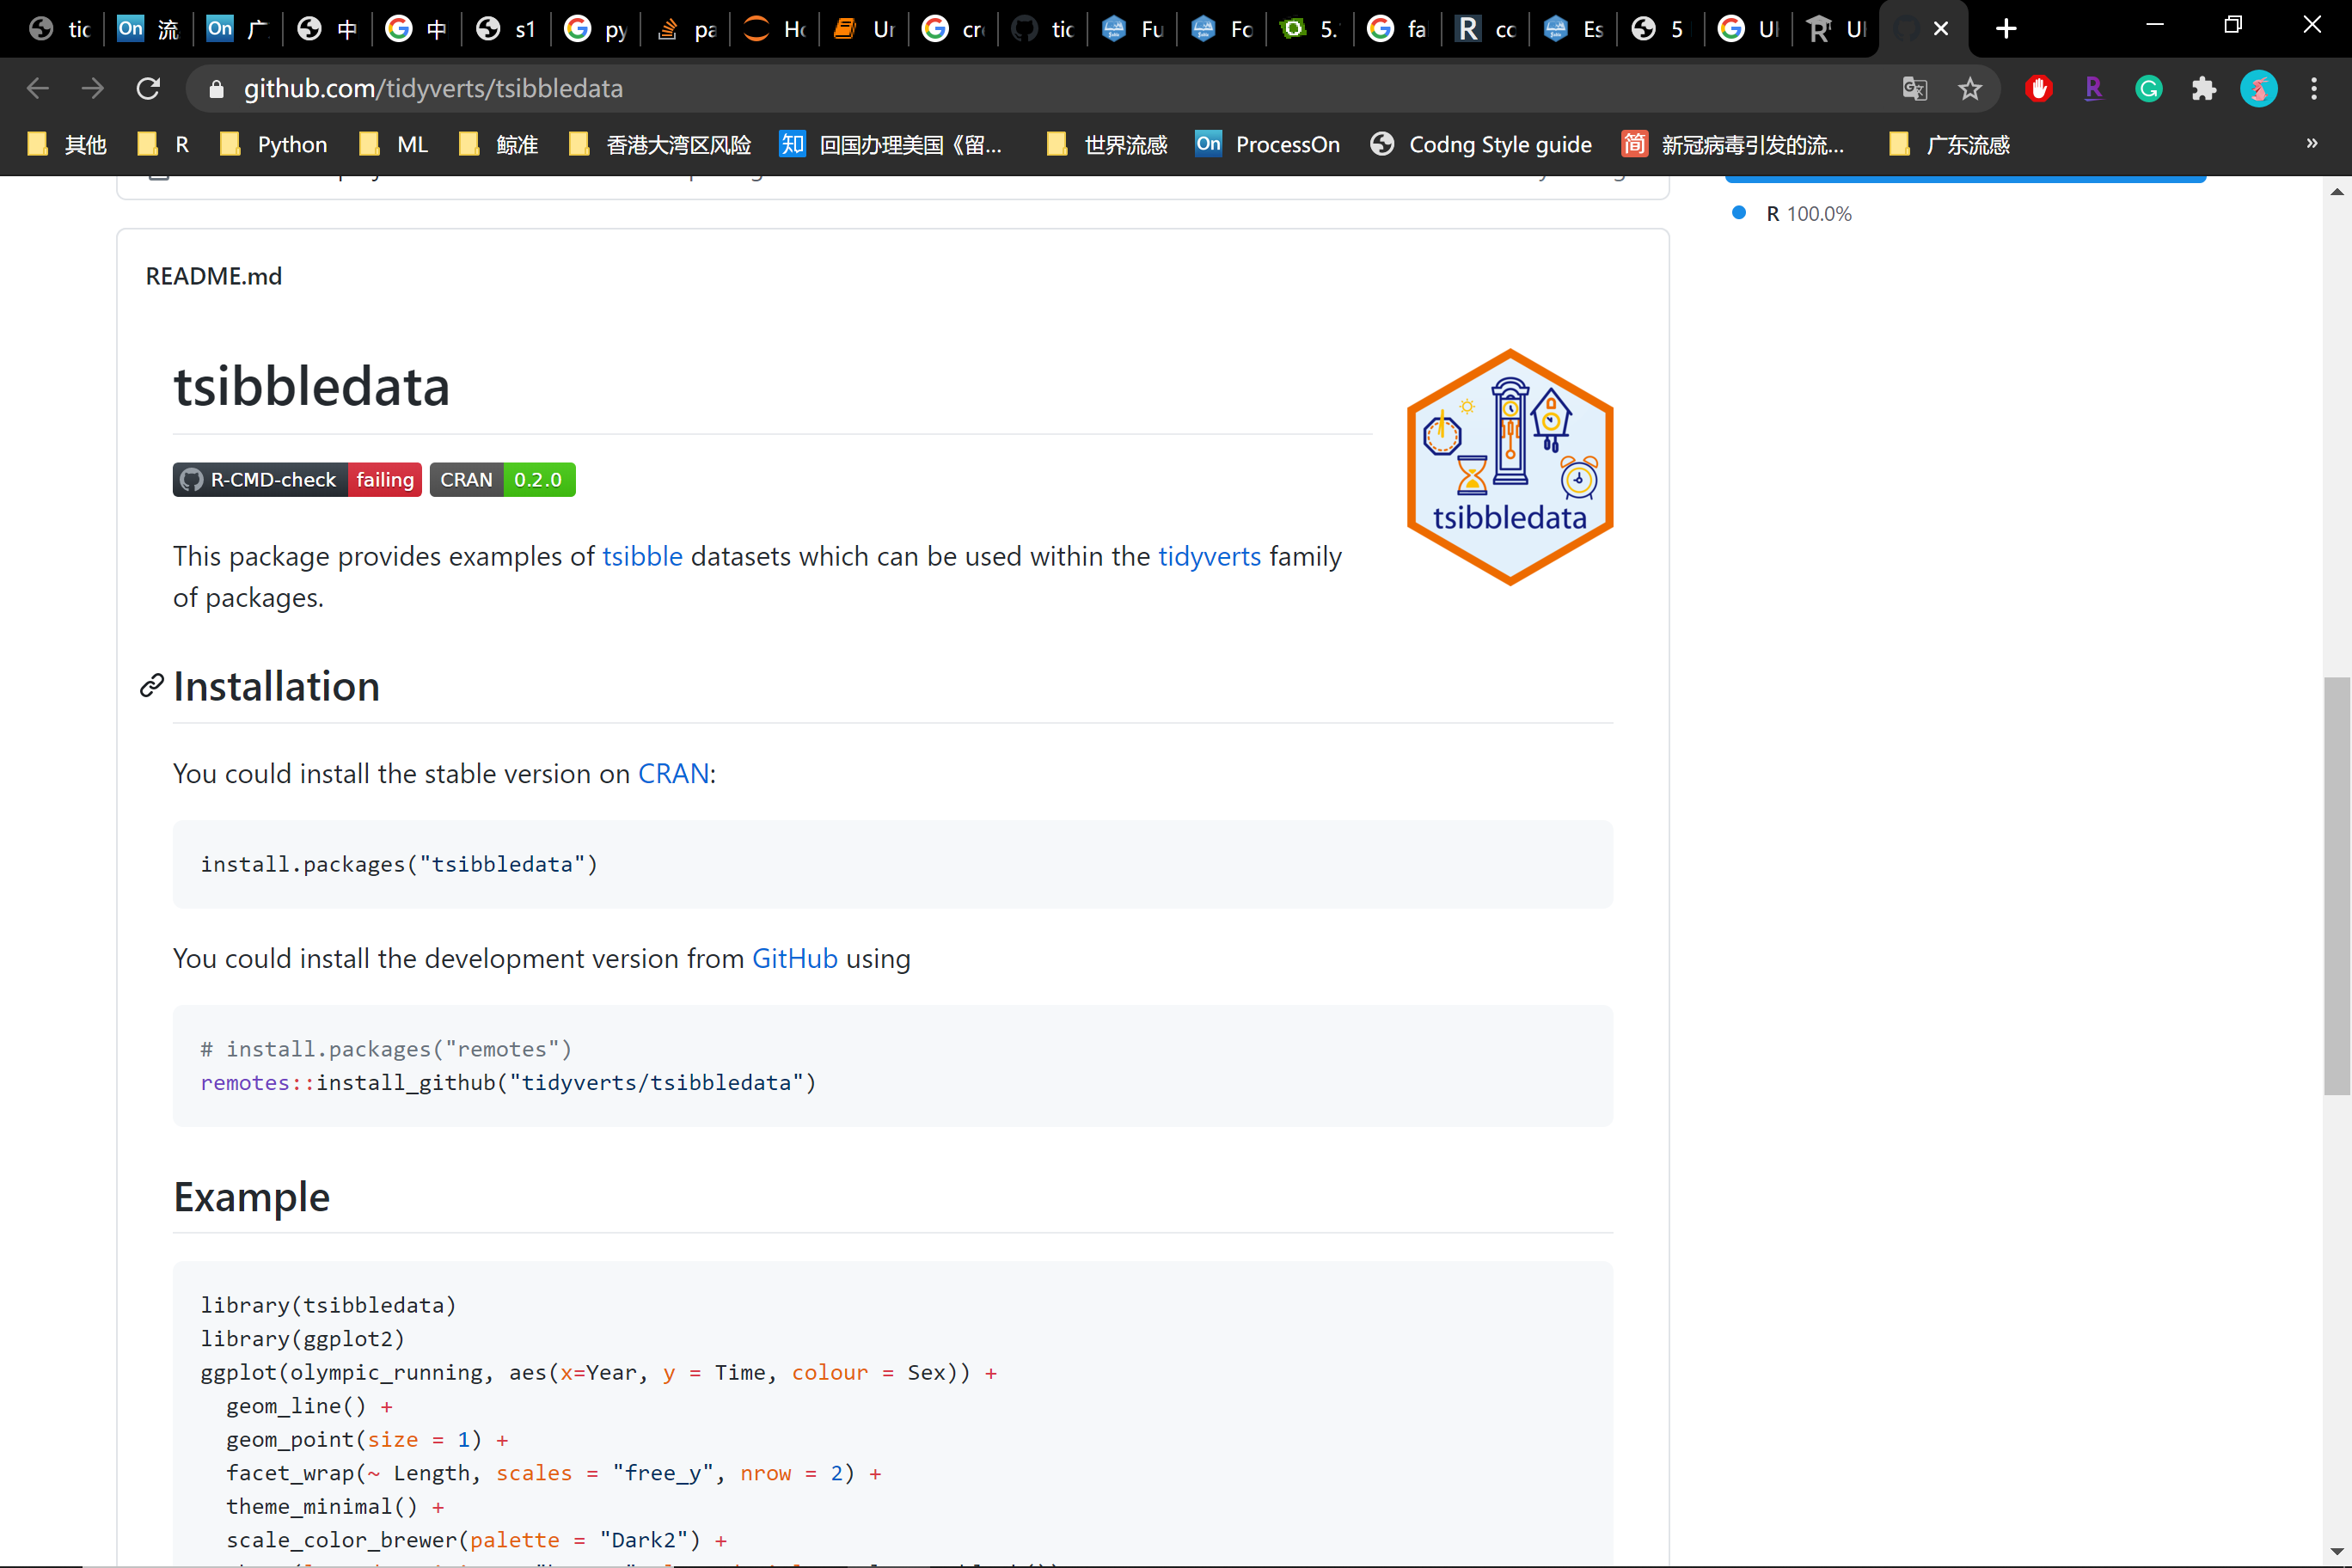Image resolution: width=2352 pixels, height=1568 pixels.
Task: Click the R 100.0% language entry
Action: [x=1793, y=213]
